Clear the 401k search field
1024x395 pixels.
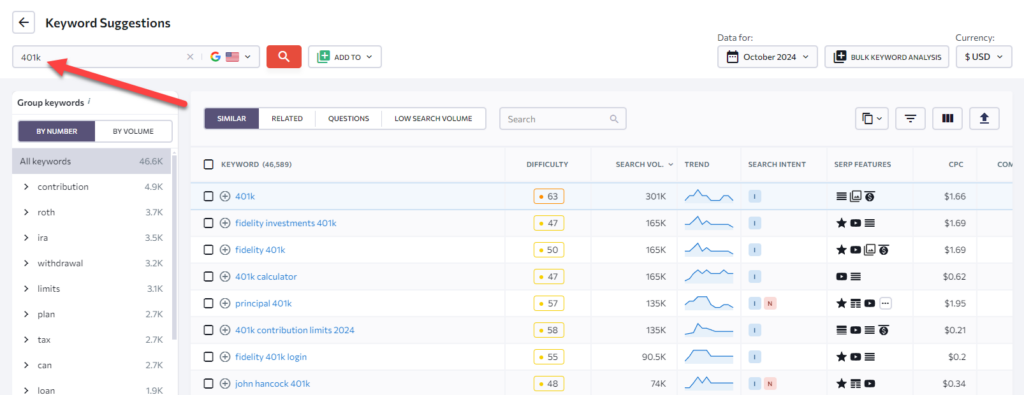tap(190, 57)
